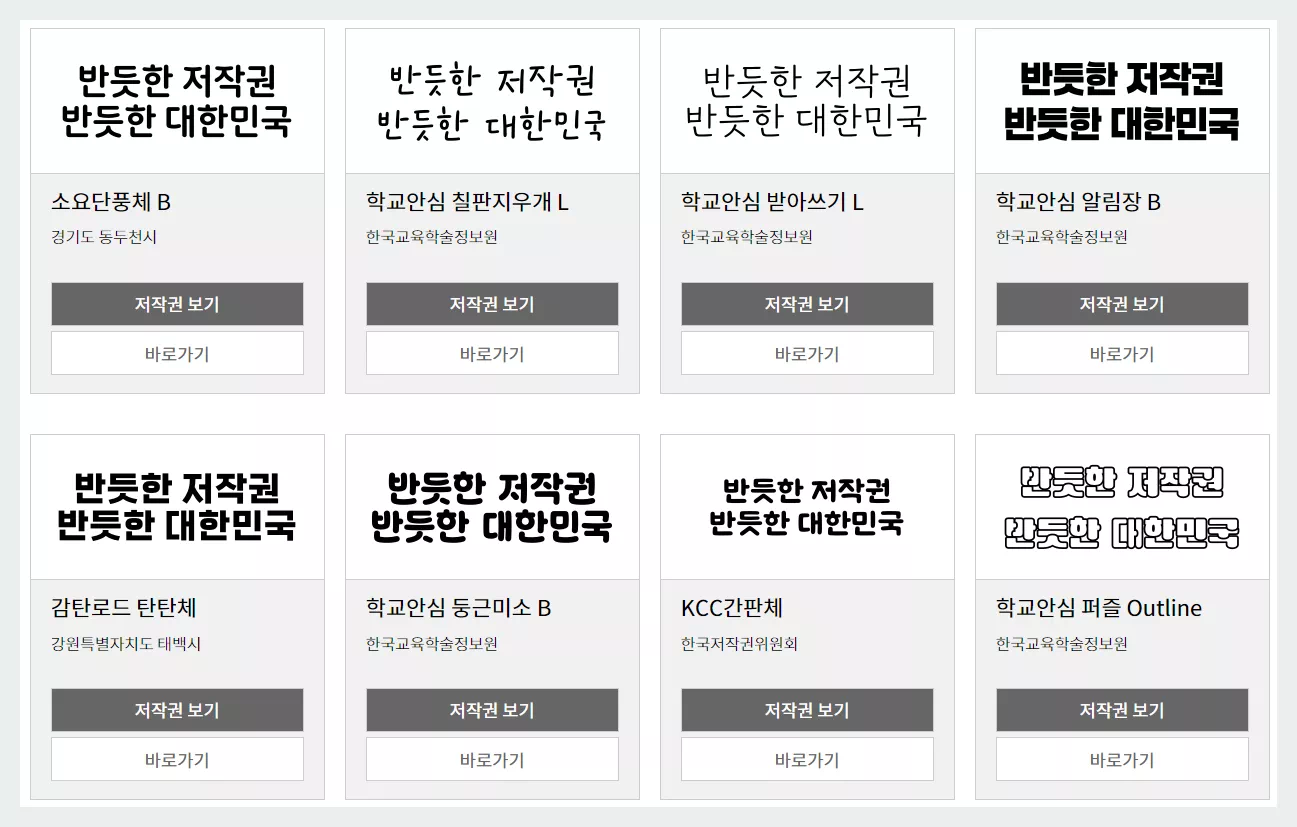Screen dimensions: 1297x827
Task: Click 바로가기 under 소요단풍체 B
Action: tap(177, 352)
